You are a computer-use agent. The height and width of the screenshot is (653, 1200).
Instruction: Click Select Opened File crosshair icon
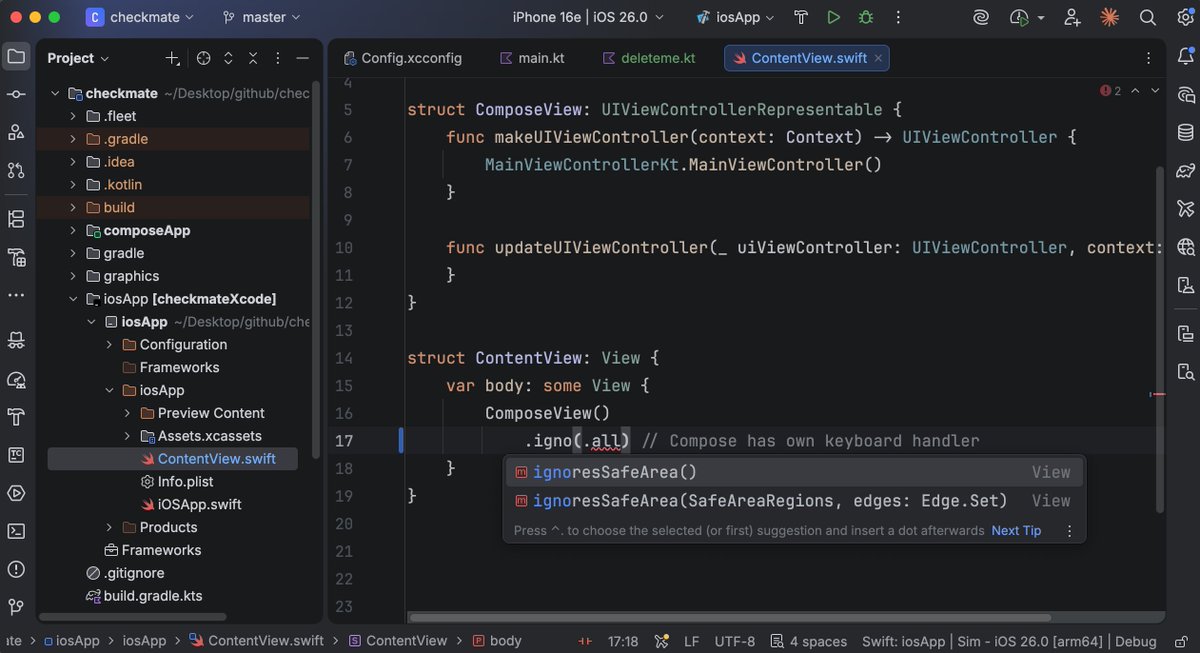[x=204, y=58]
